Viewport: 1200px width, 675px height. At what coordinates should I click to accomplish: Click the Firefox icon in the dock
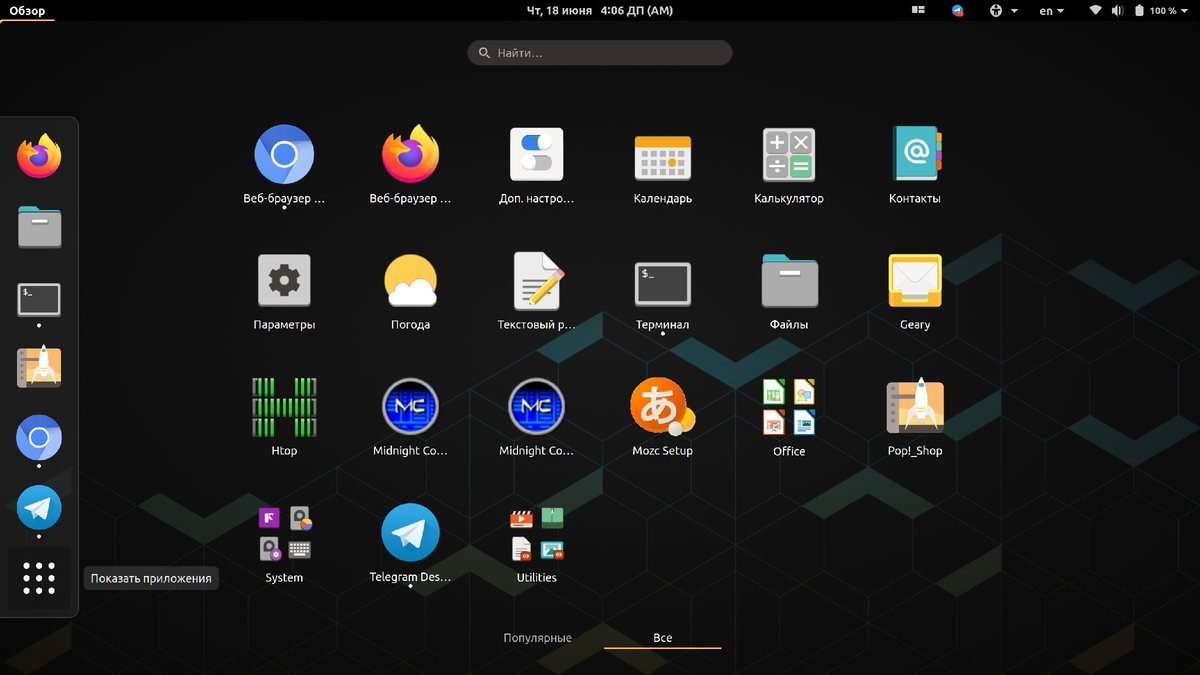coord(39,156)
